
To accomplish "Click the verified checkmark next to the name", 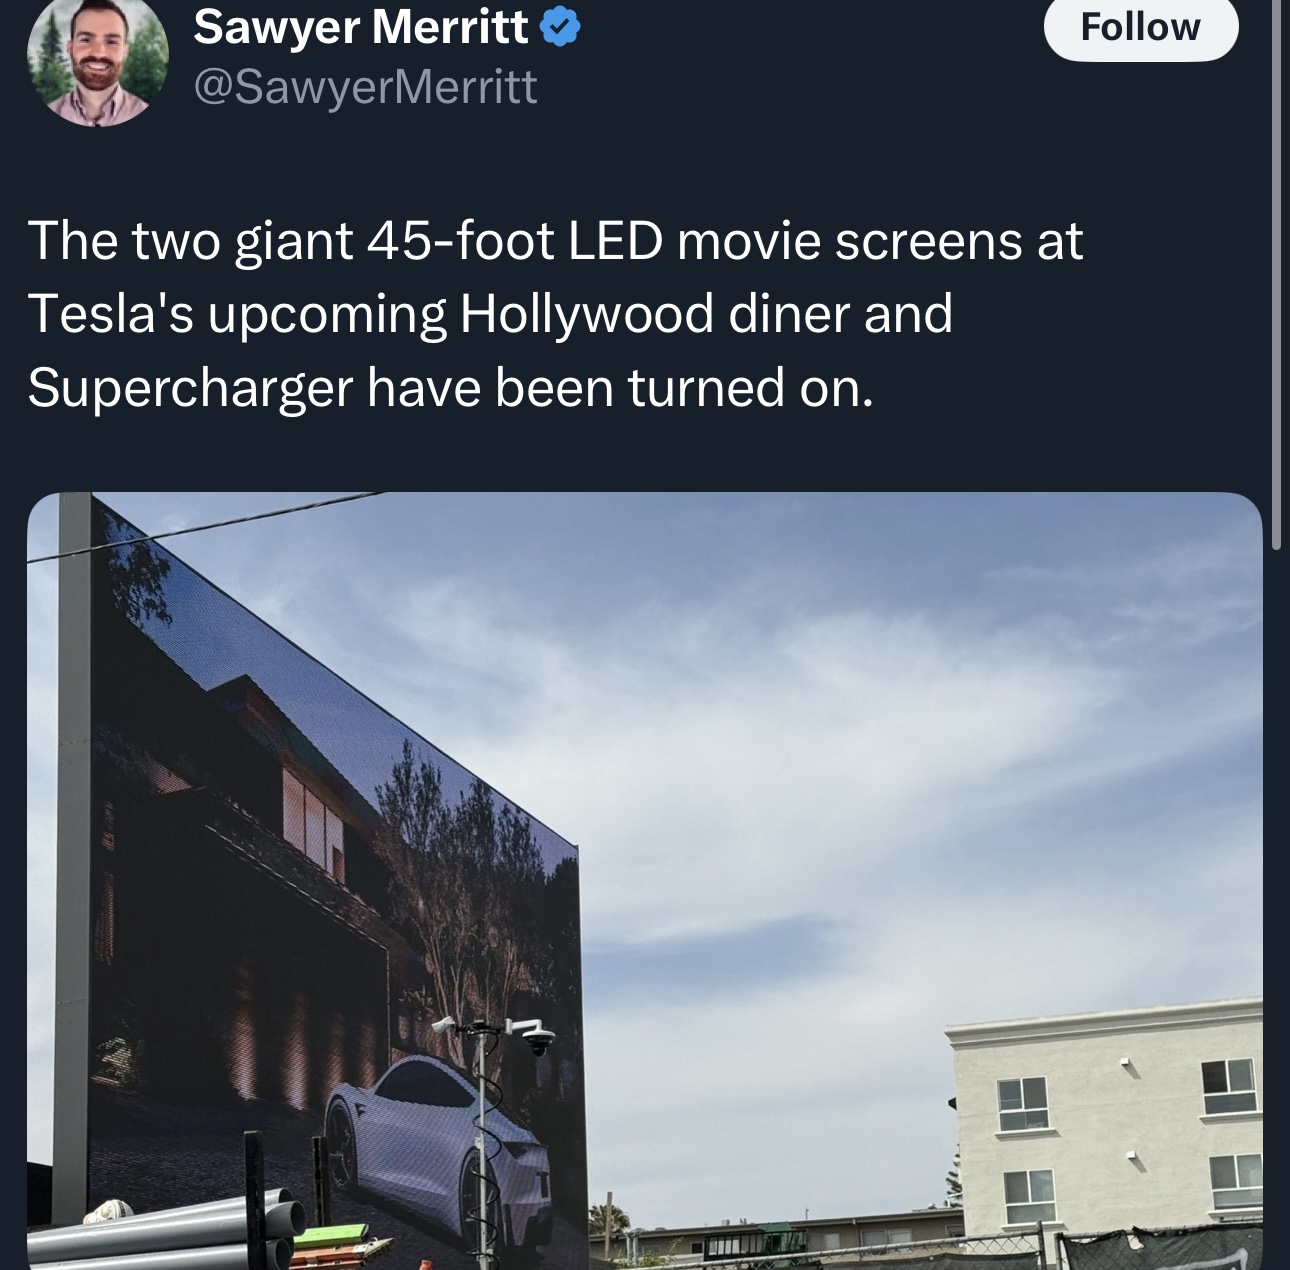I will pos(560,28).
